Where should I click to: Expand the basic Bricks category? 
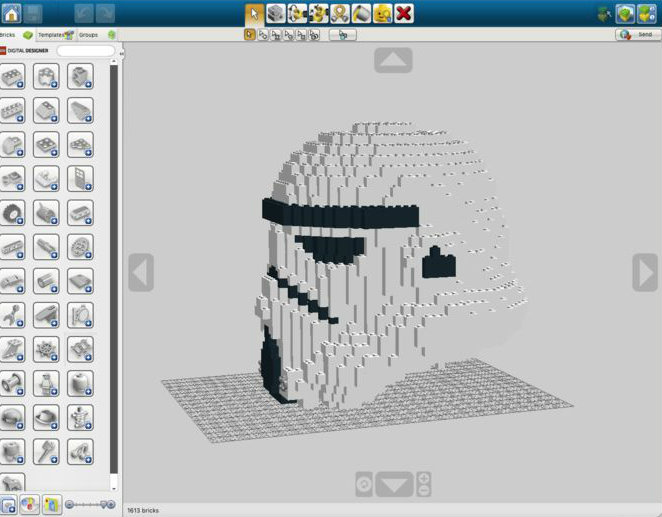point(12,76)
